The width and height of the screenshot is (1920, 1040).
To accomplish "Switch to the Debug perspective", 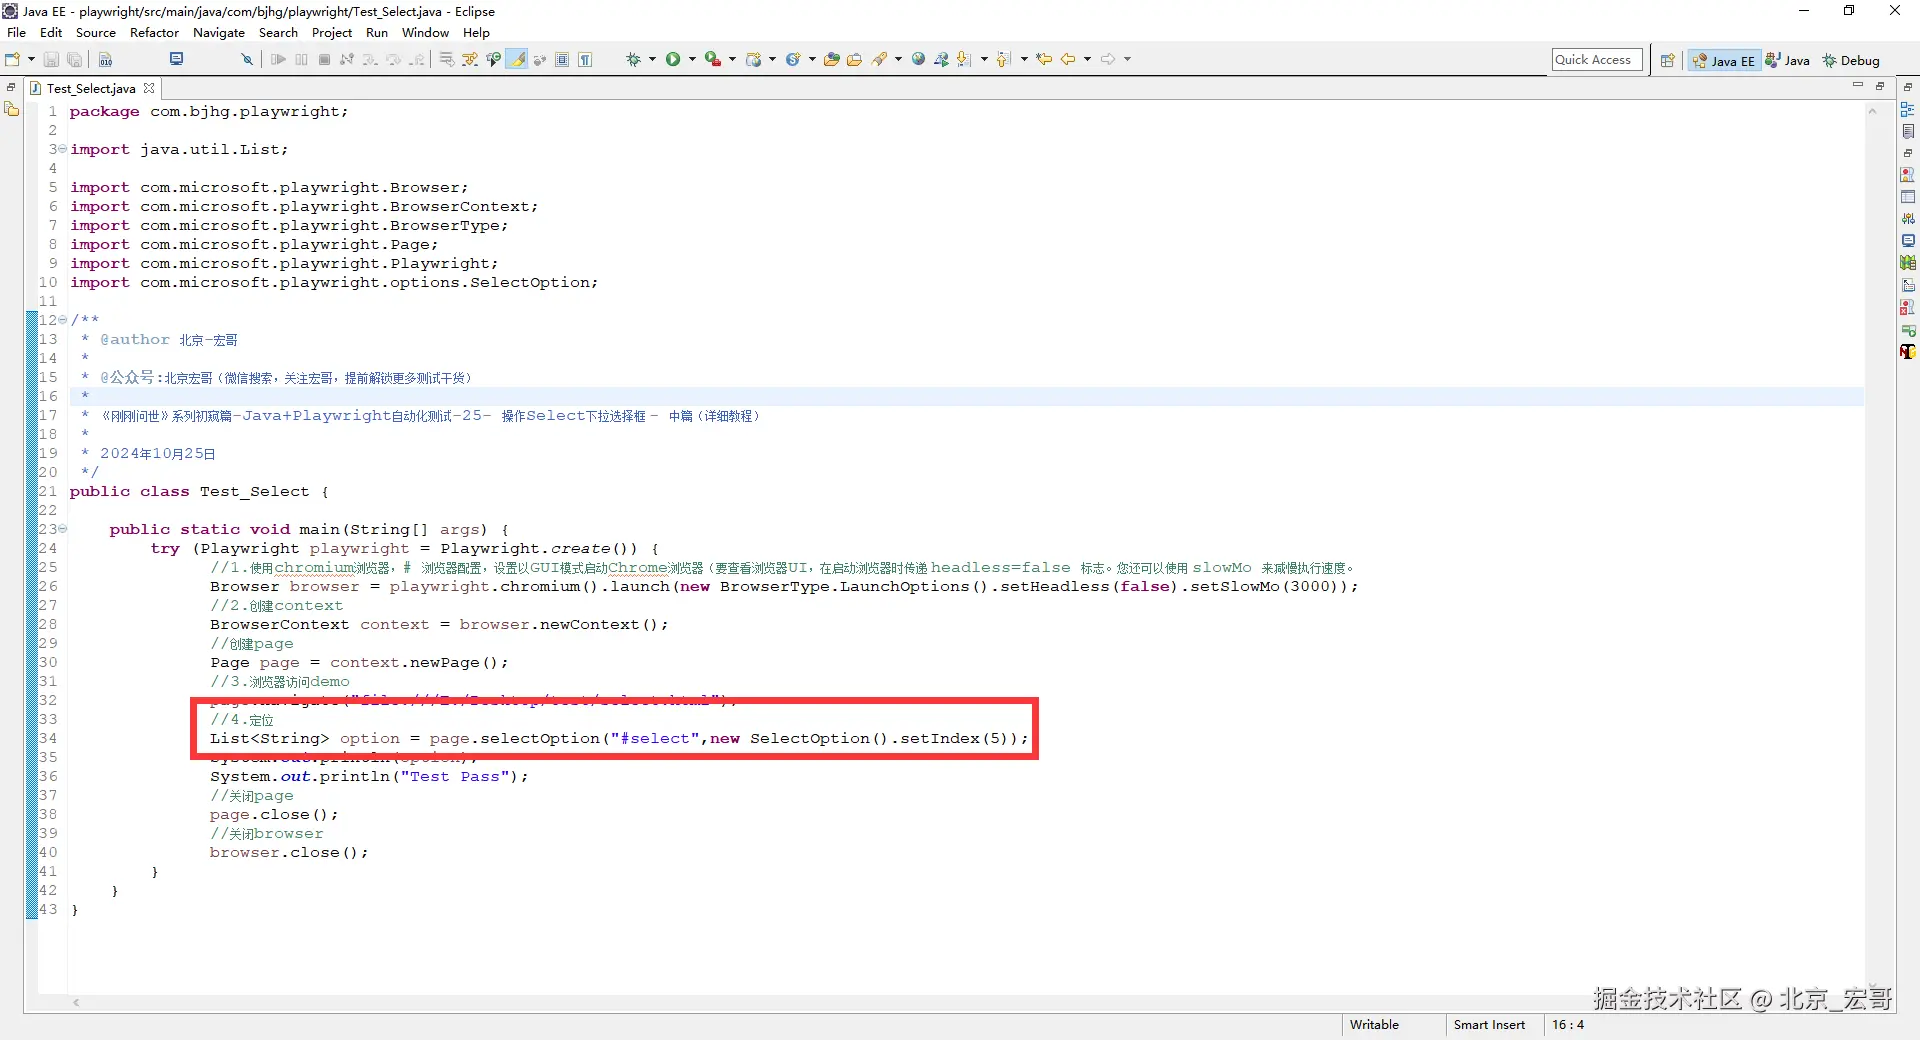I will pos(1851,60).
